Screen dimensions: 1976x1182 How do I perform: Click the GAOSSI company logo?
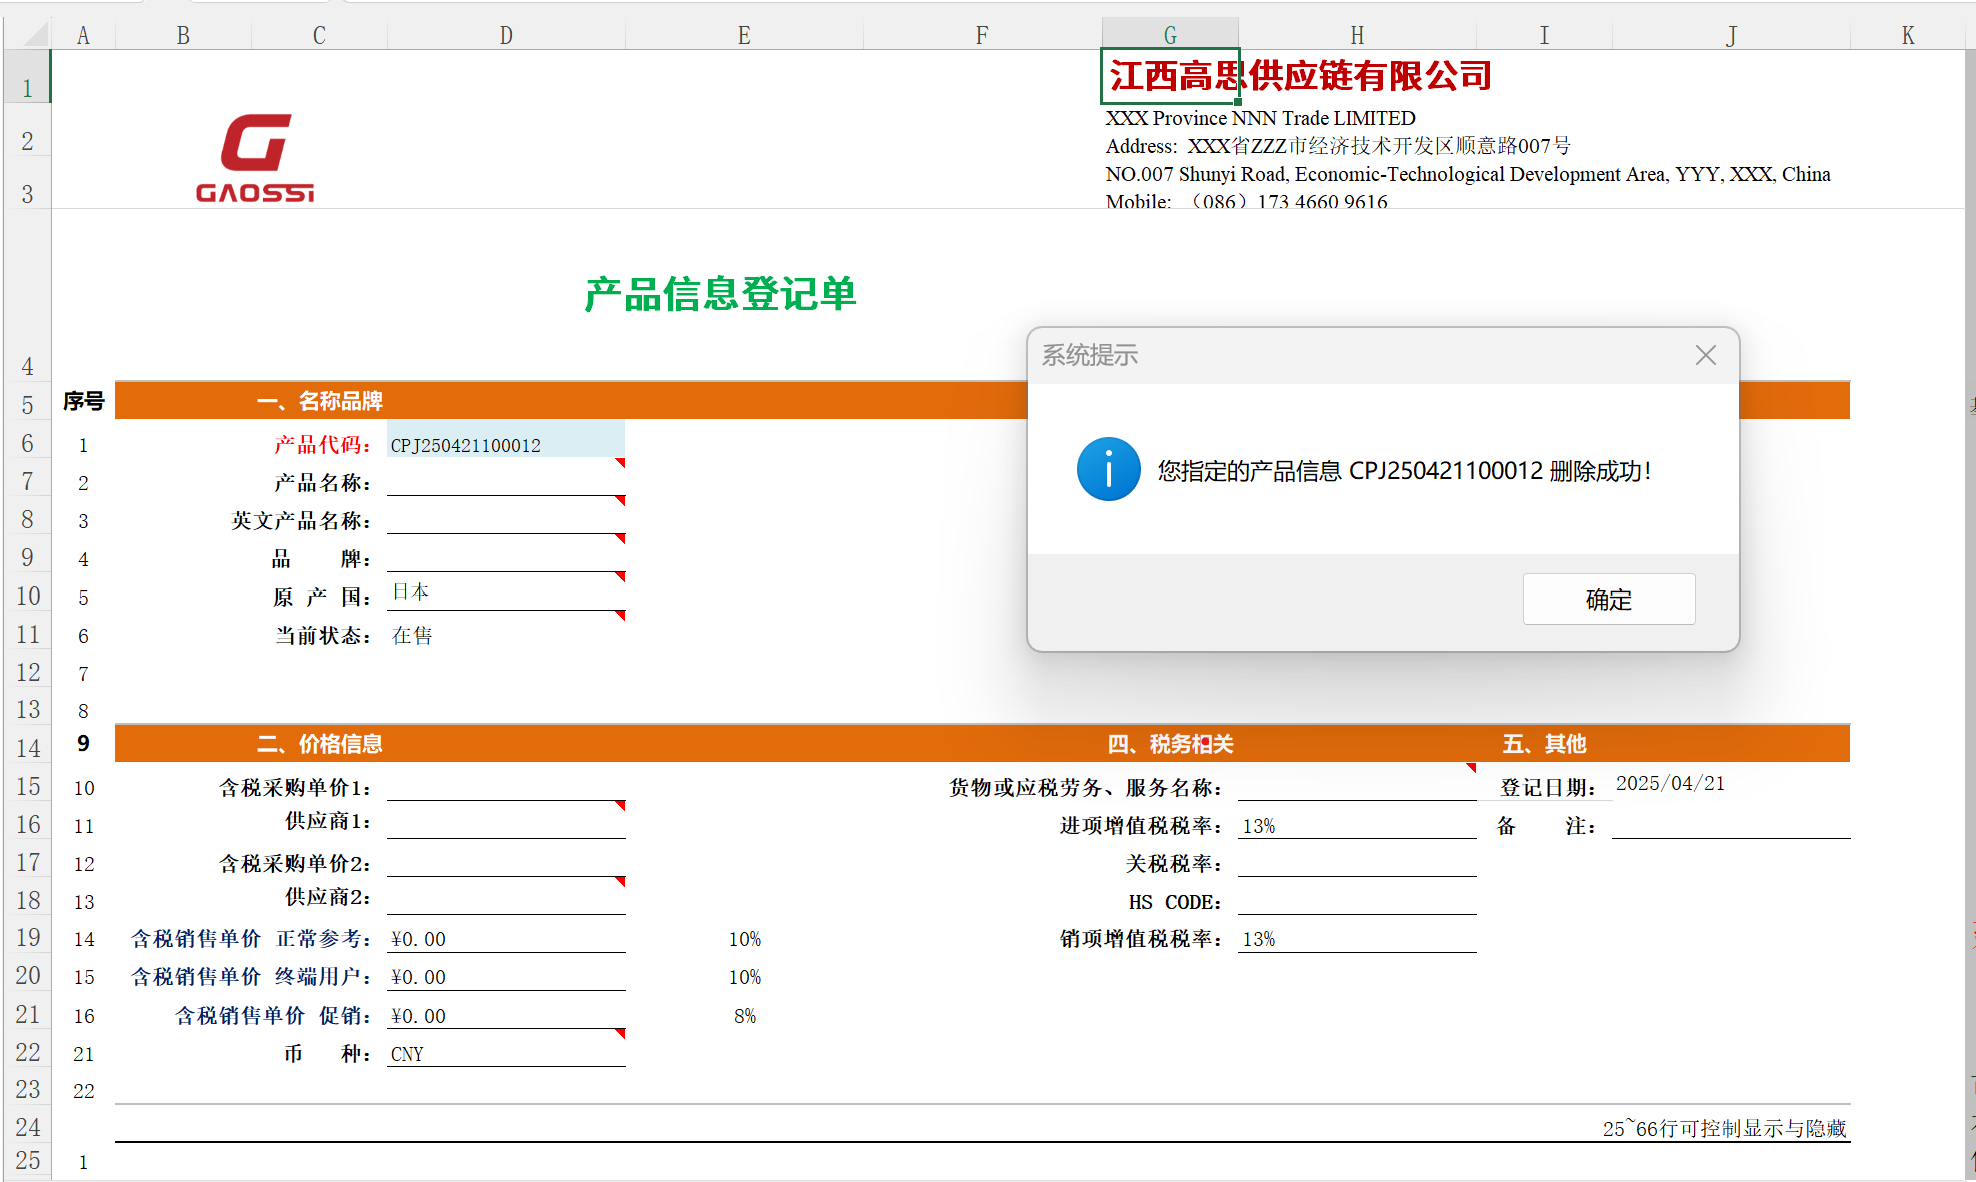(255, 158)
